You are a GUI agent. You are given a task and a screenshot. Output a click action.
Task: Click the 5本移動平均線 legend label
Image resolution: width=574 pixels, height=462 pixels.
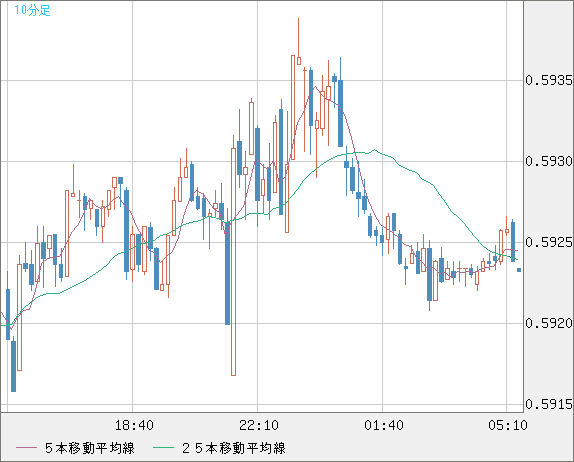[90, 448]
